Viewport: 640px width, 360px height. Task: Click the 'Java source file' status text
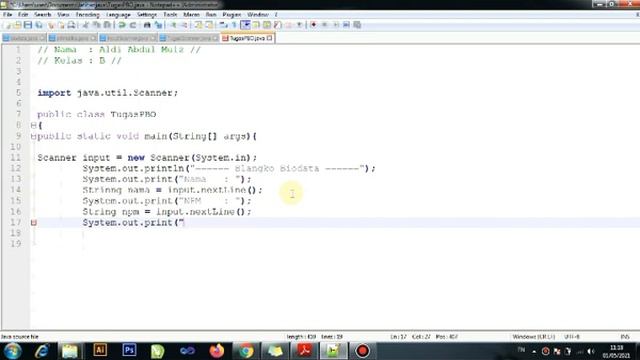20,337
